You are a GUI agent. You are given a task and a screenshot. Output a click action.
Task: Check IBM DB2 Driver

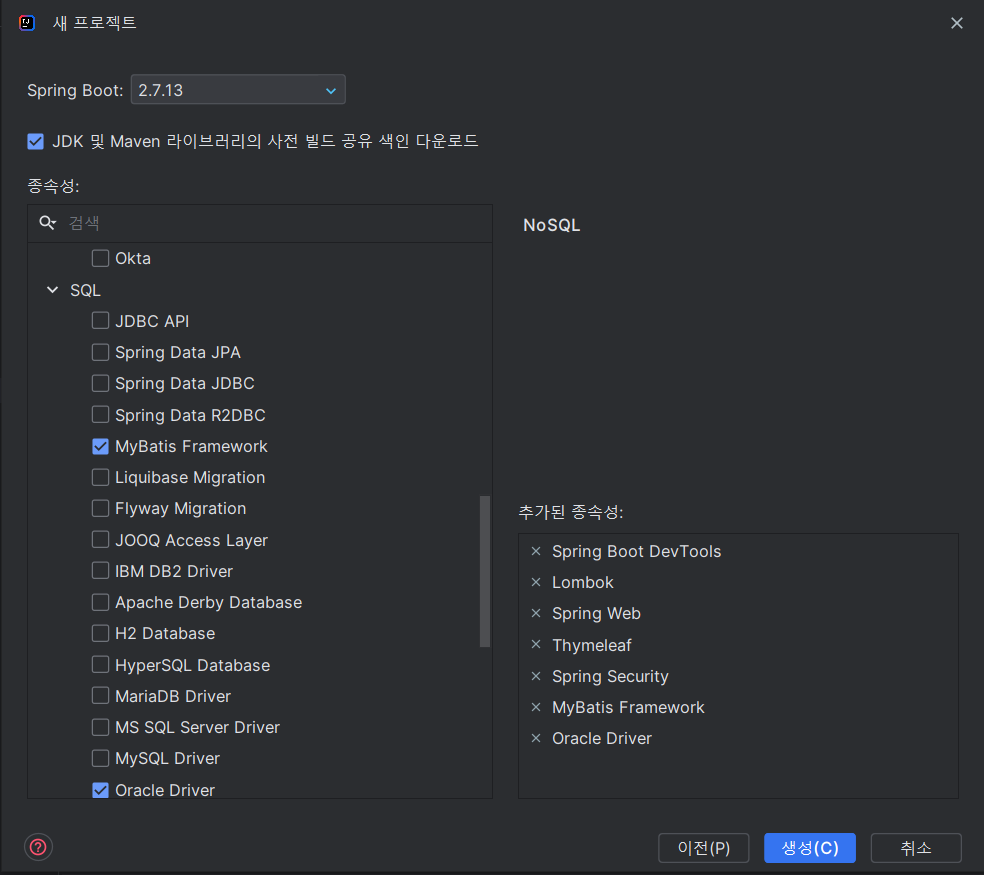pos(100,571)
